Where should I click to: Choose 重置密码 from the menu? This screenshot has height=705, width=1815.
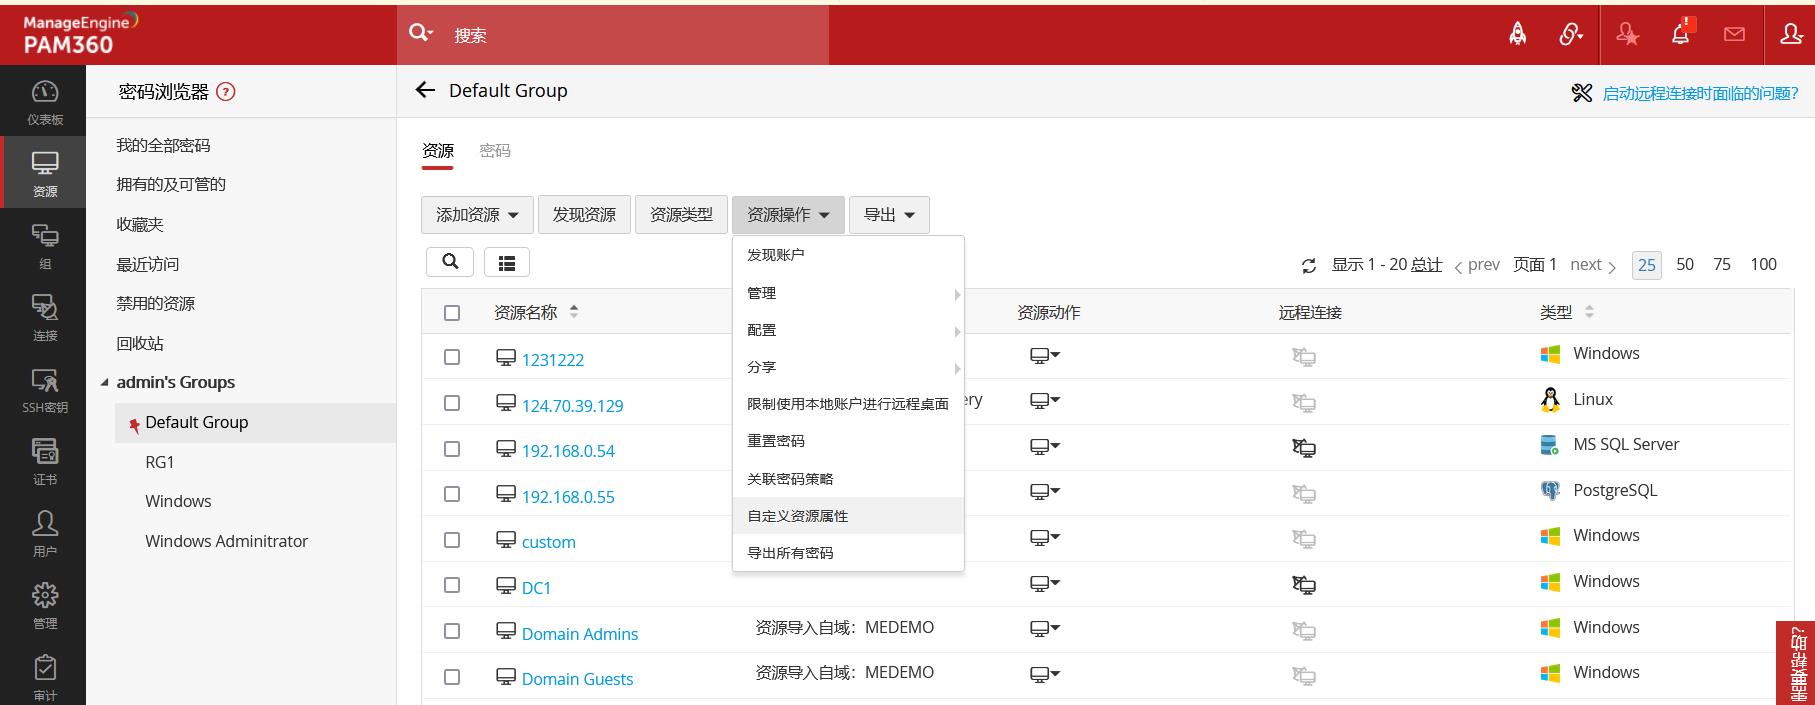848,441
